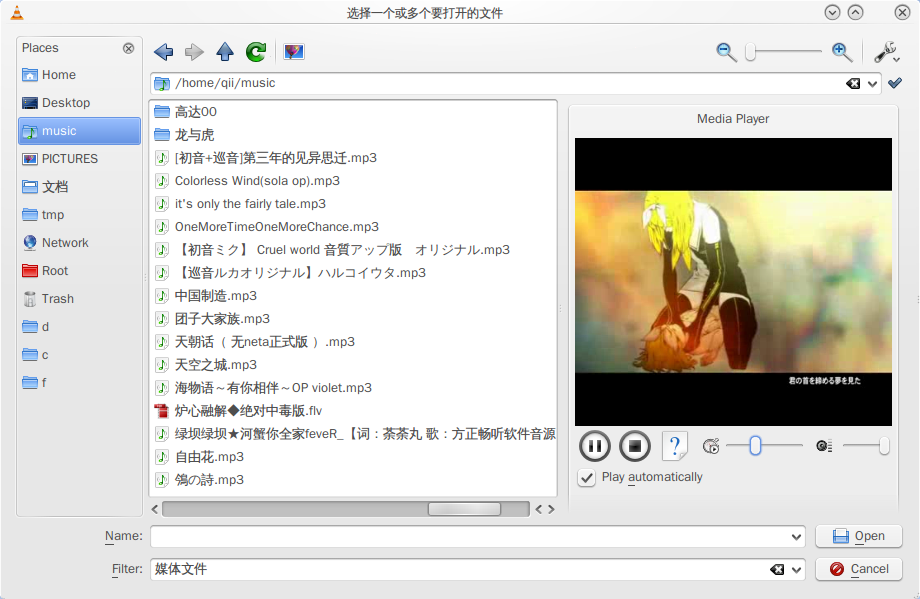Image resolution: width=920 pixels, height=599 pixels.
Task: Select 自由花.mp3
Action: tap(199, 456)
